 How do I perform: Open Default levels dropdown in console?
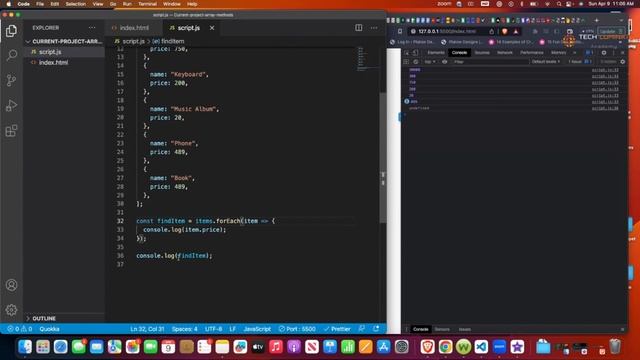tap(546, 62)
